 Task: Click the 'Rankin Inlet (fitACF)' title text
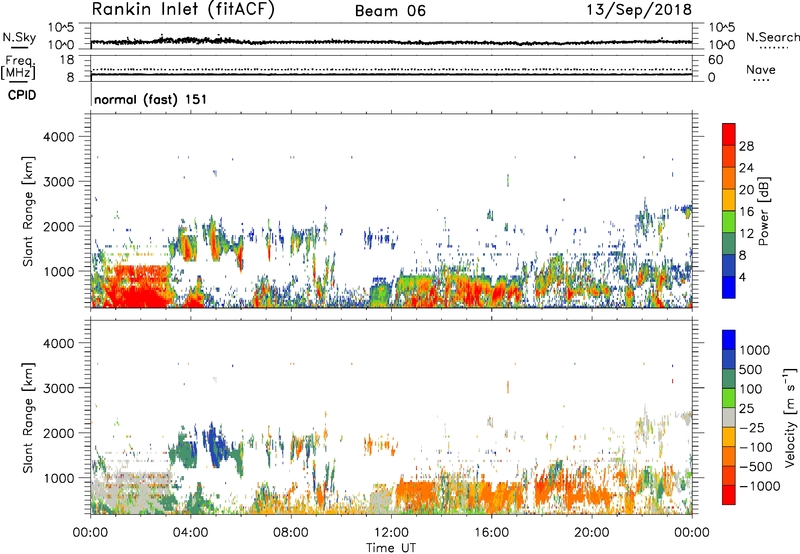pos(183,10)
